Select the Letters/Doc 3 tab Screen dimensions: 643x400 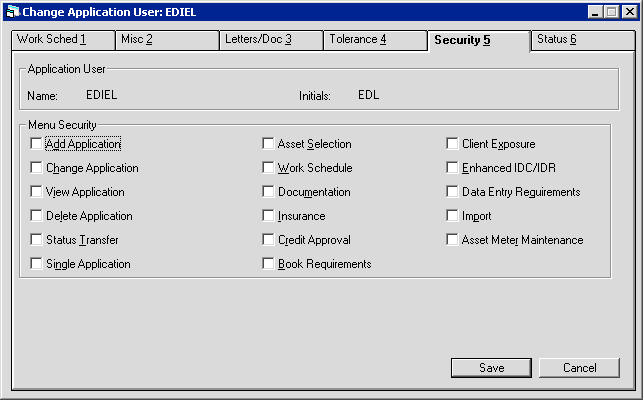pyautogui.click(x=271, y=40)
